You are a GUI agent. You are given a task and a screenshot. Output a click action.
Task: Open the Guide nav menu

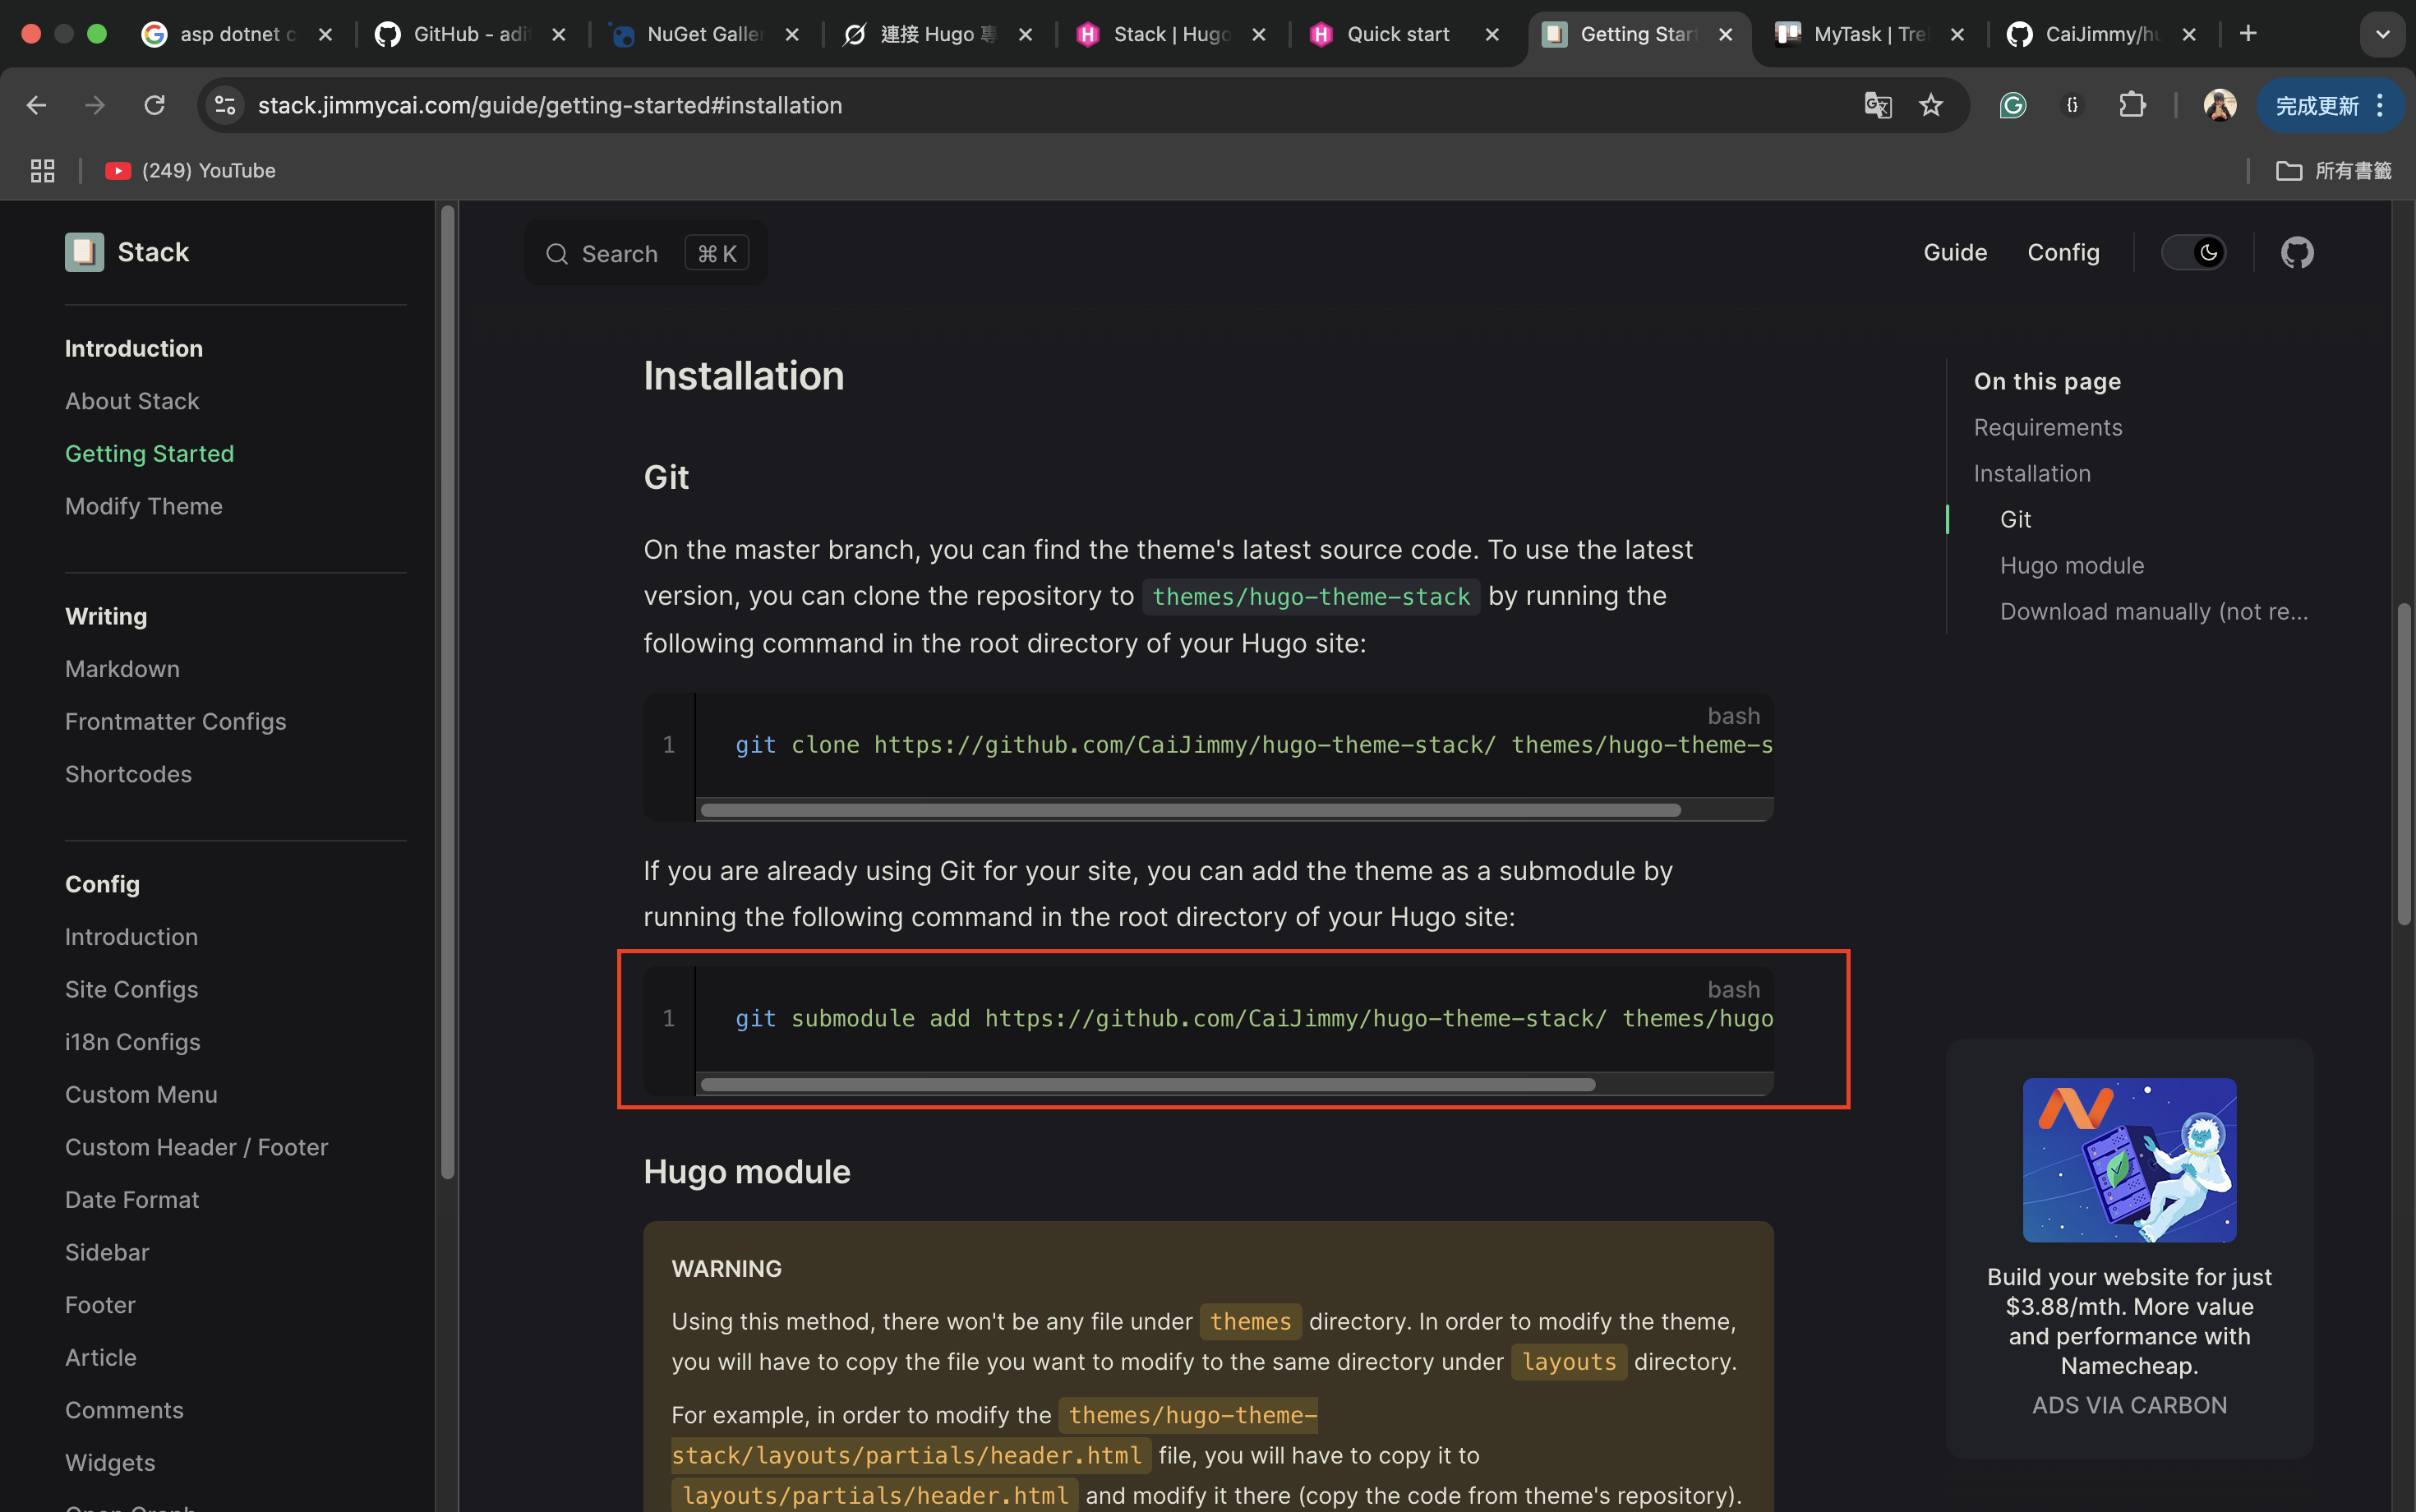(x=1955, y=252)
